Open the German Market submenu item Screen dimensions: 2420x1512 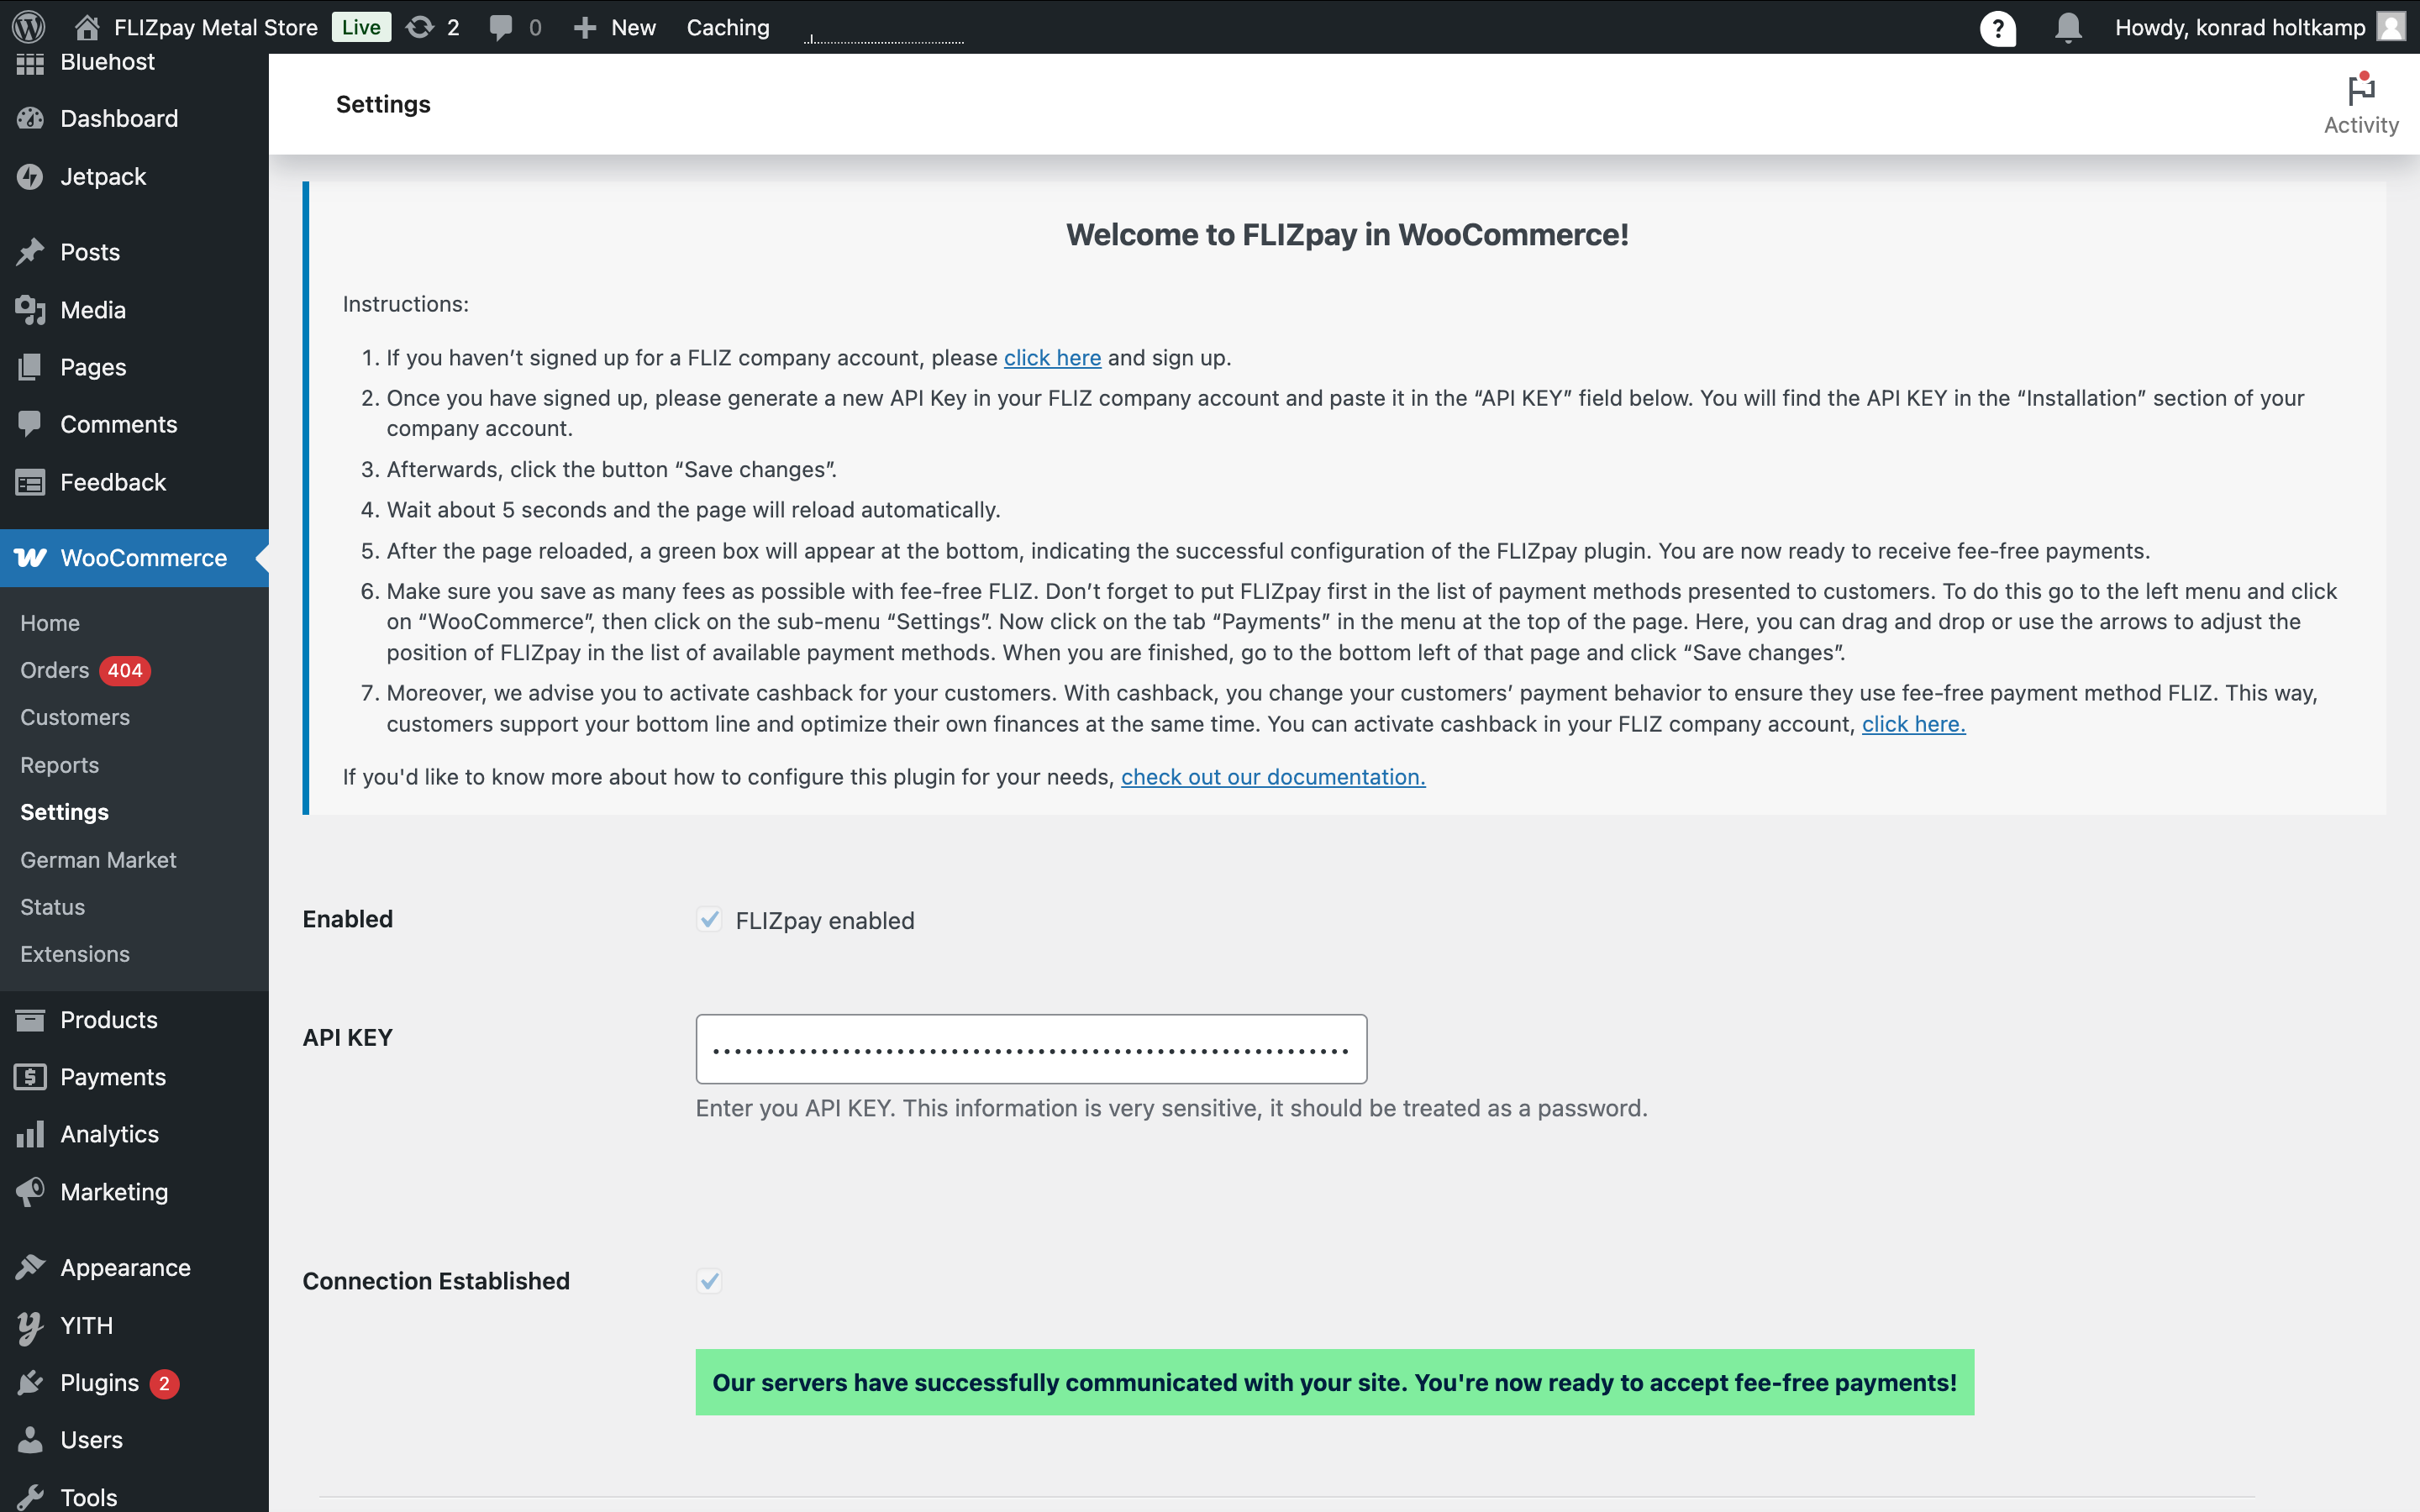click(x=98, y=860)
